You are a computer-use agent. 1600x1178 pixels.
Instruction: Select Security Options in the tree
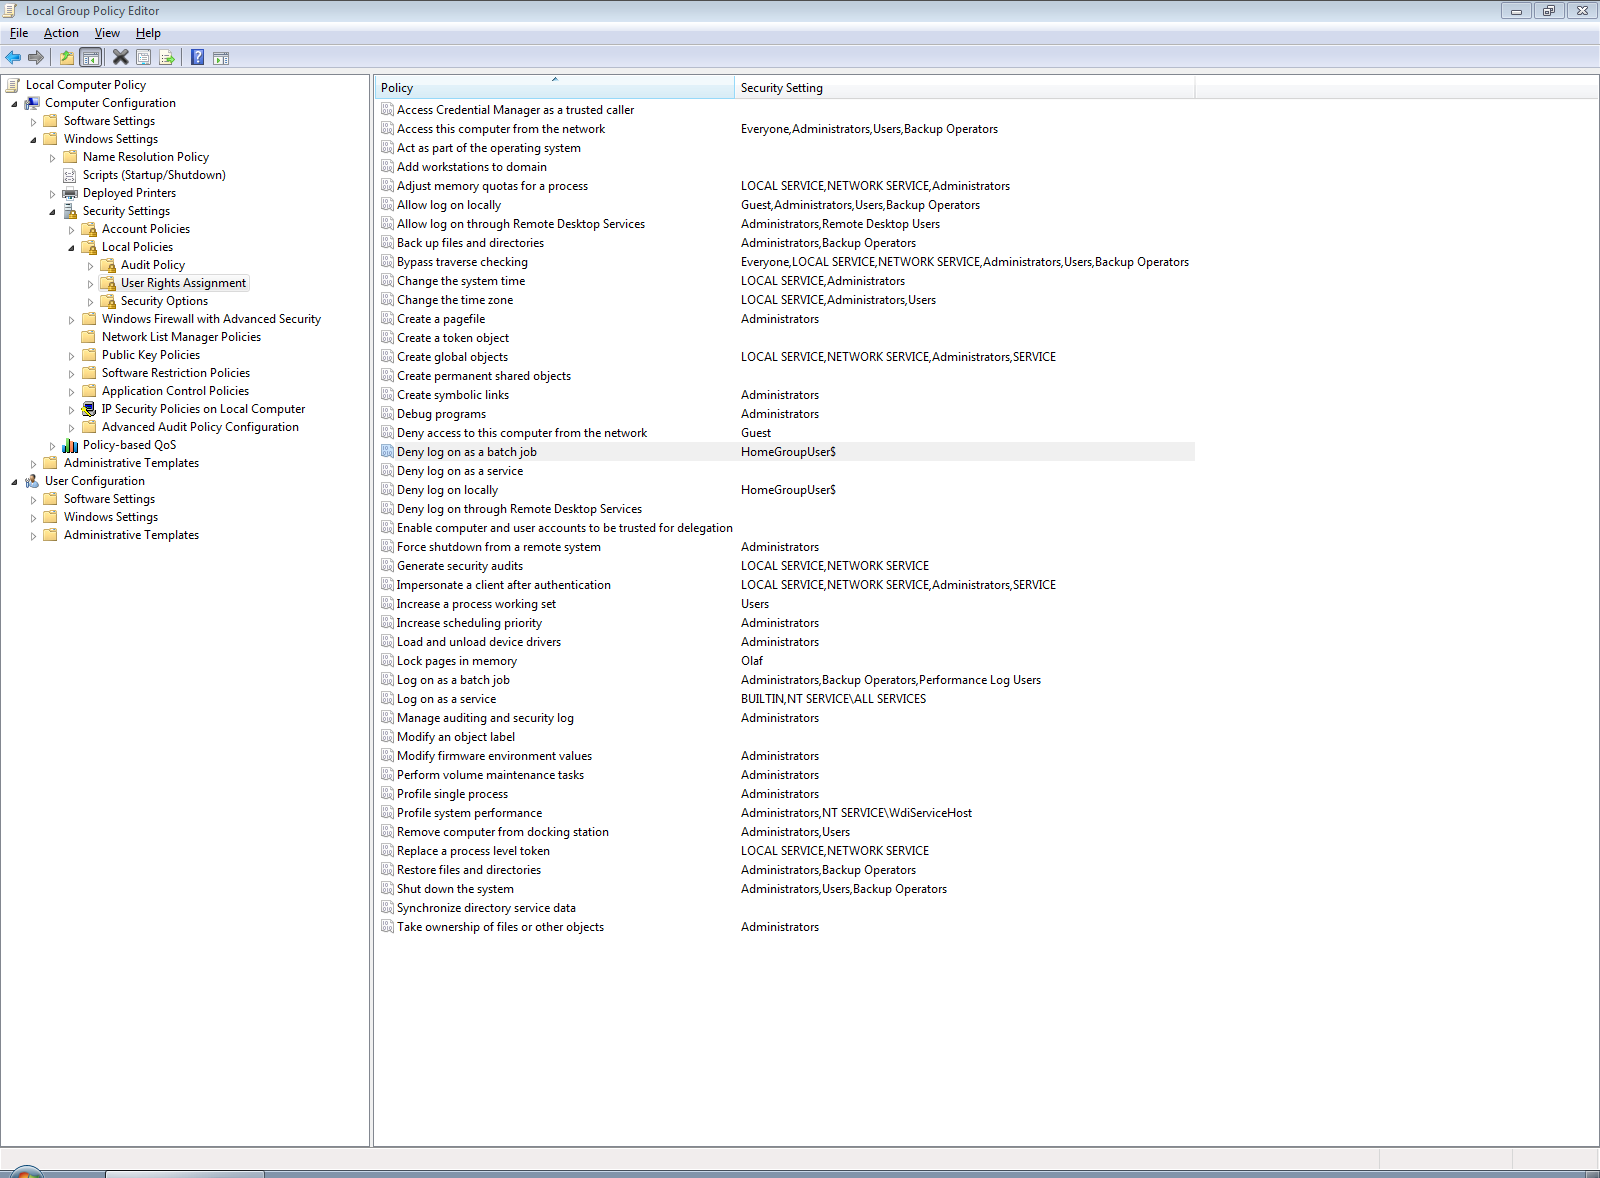tap(164, 301)
